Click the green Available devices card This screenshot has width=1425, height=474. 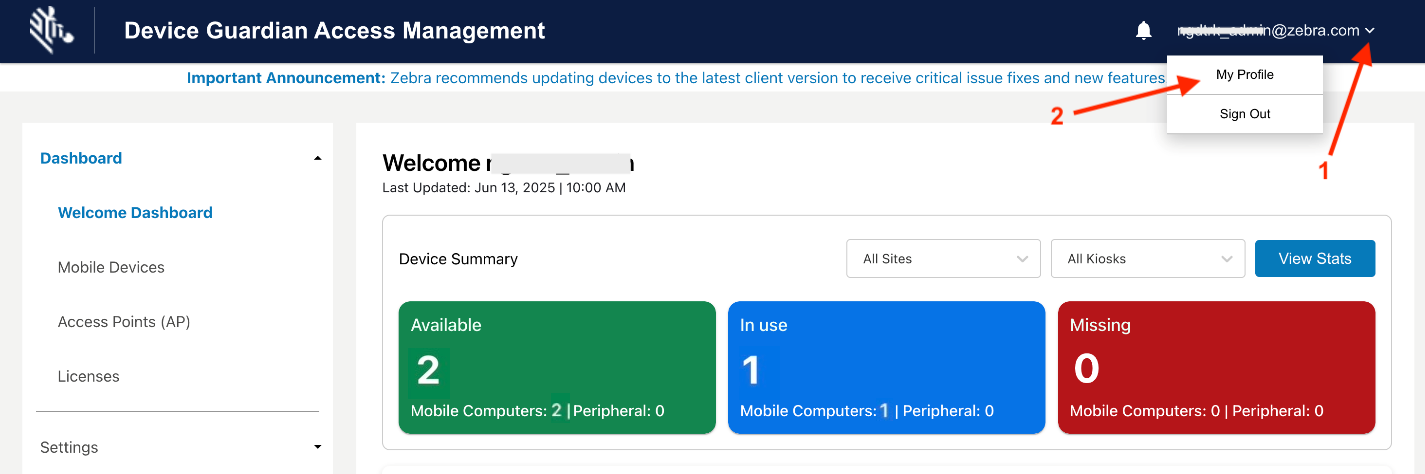pyautogui.click(x=556, y=368)
